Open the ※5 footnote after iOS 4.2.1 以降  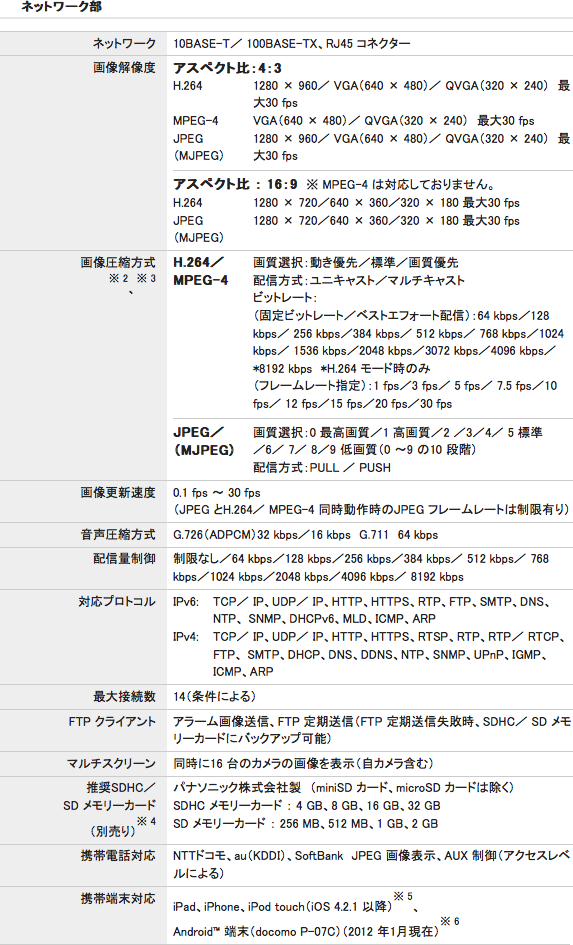coord(402,896)
